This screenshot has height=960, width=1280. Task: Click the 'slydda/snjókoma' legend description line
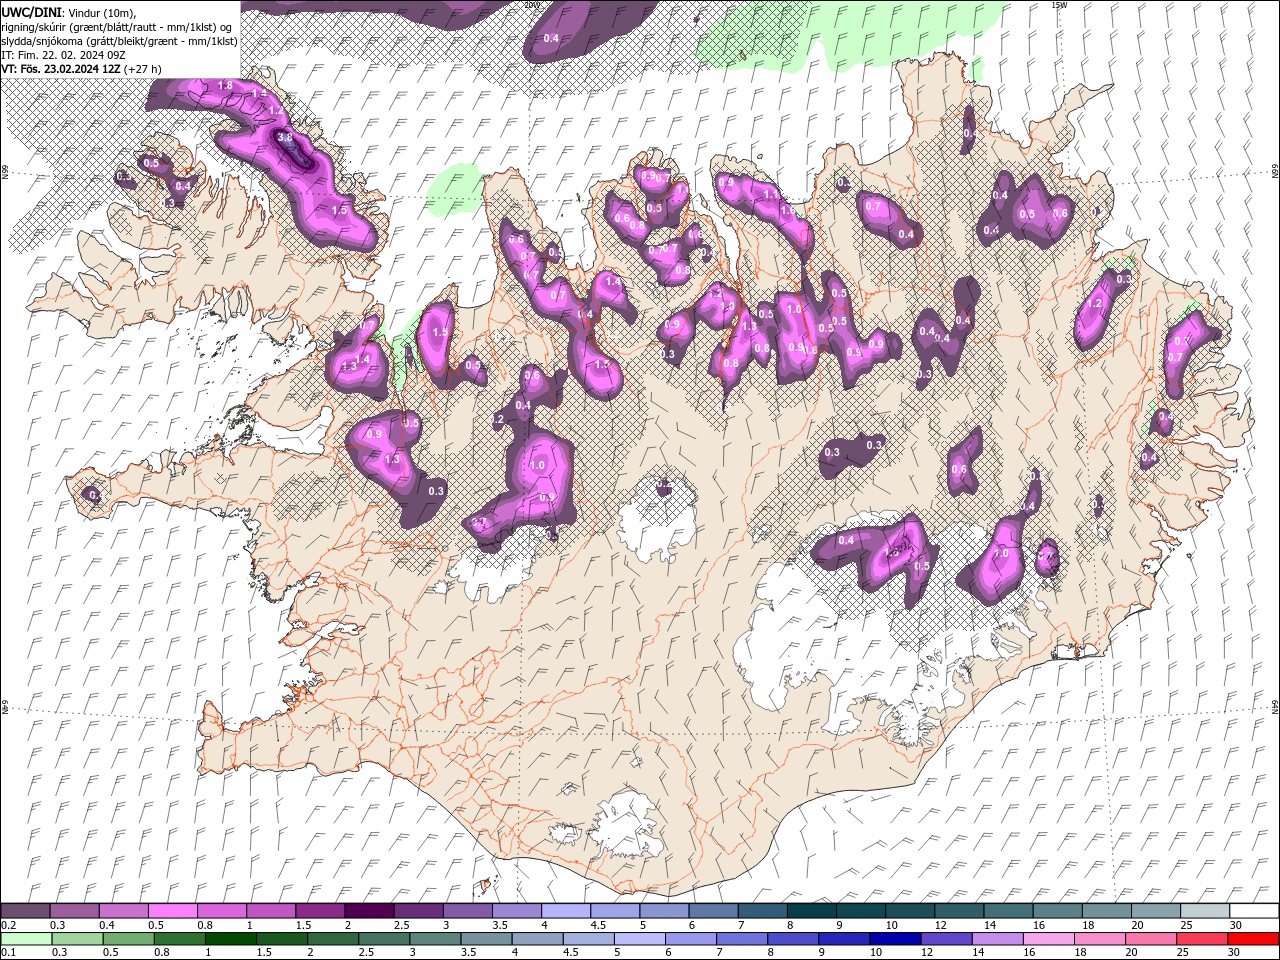[119, 41]
